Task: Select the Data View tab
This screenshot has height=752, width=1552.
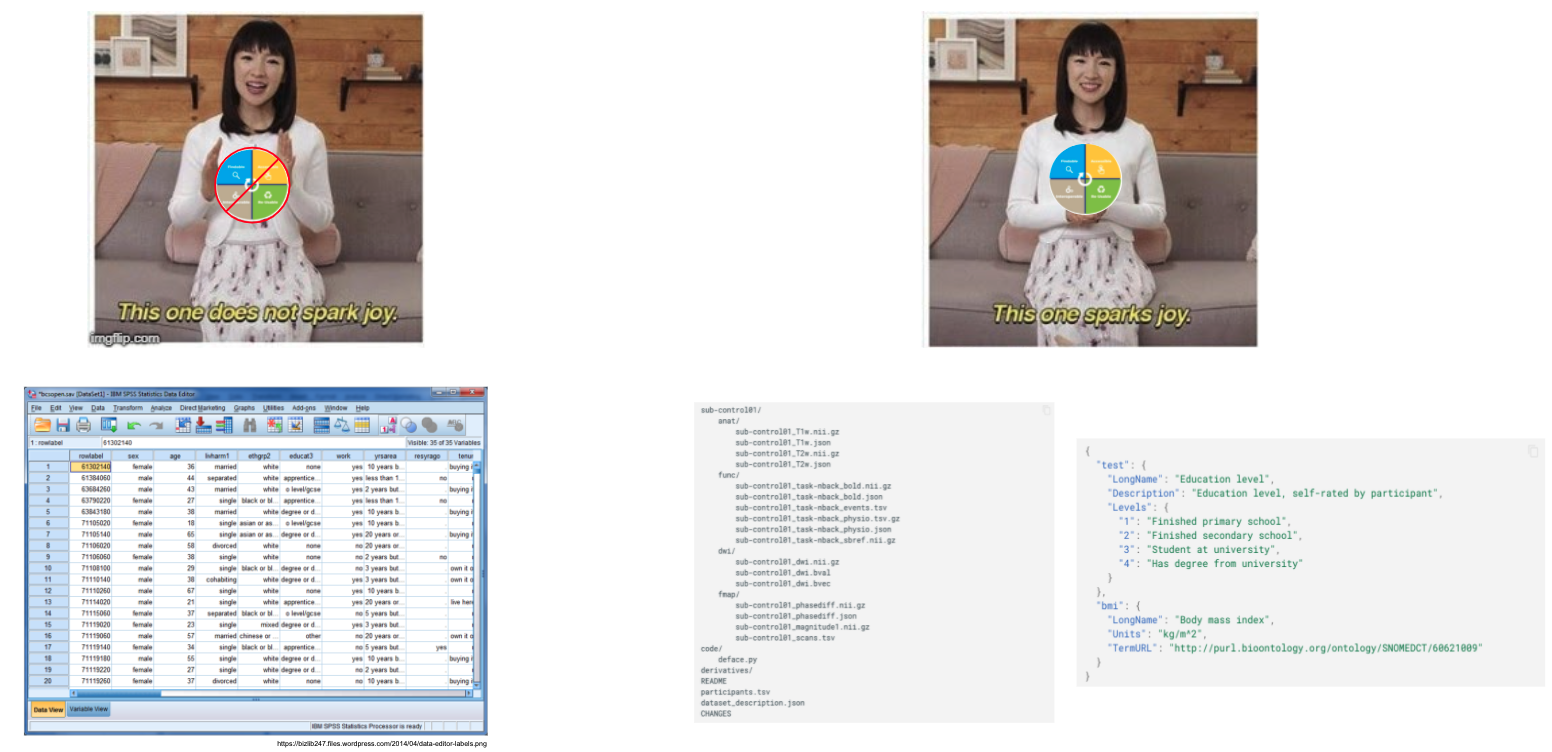Action: pyautogui.click(x=48, y=710)
